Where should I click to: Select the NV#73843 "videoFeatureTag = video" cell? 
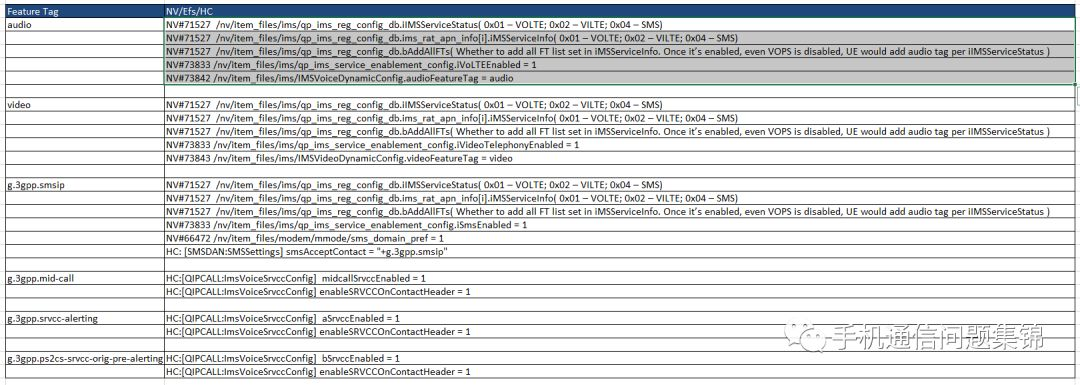click(x=619, y=158)
